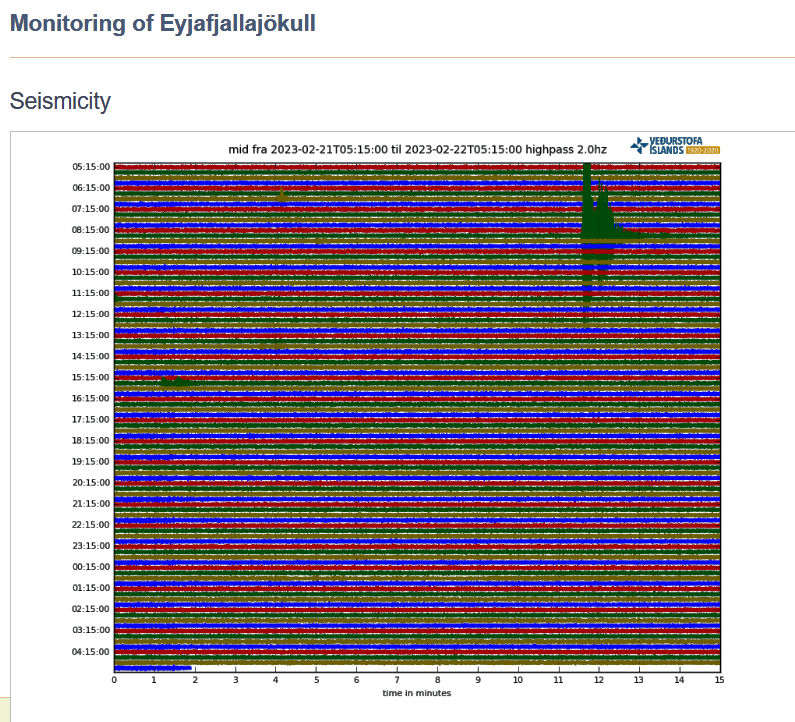Image resolution: width=795 pixels, height=722 pixels.
Task: Click the 15 minute tick on x-axis
Action: click(719, 680)
